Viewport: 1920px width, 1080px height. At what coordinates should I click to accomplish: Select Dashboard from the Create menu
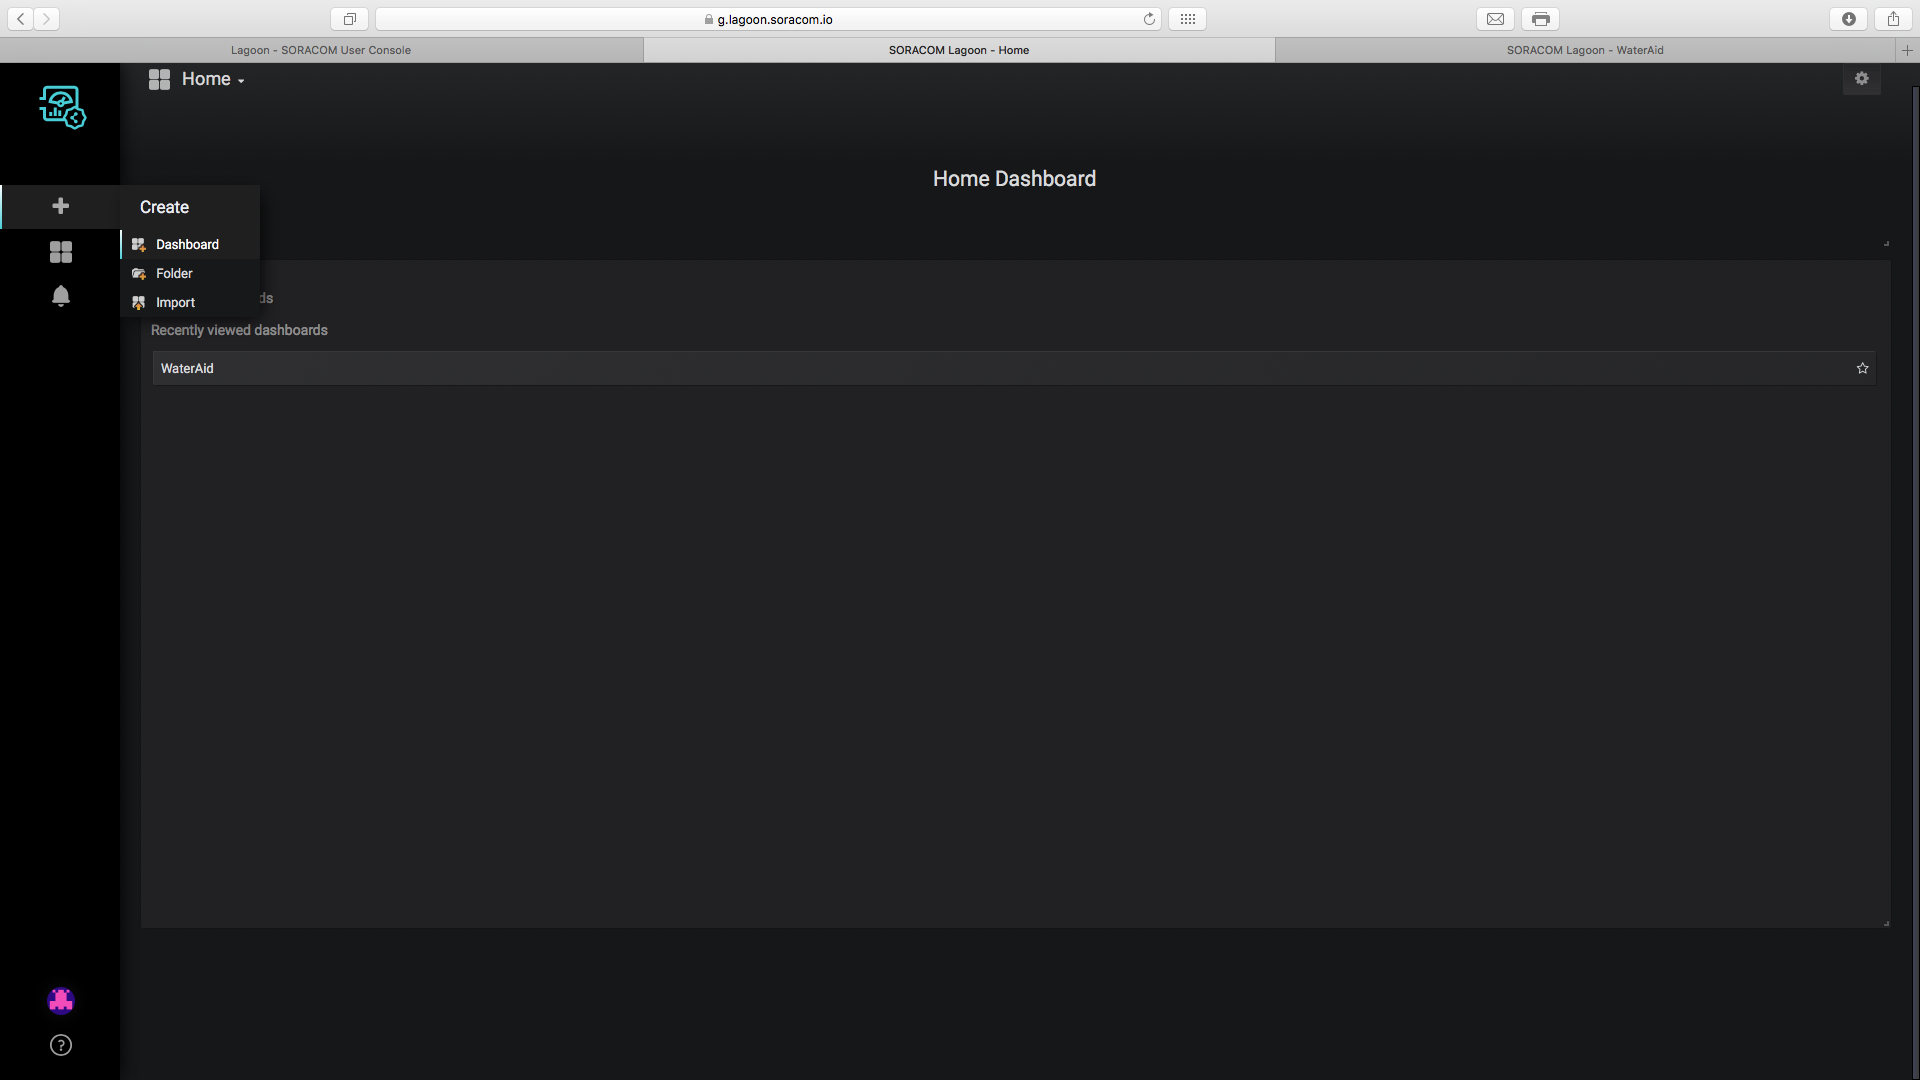tap(187, 244)
